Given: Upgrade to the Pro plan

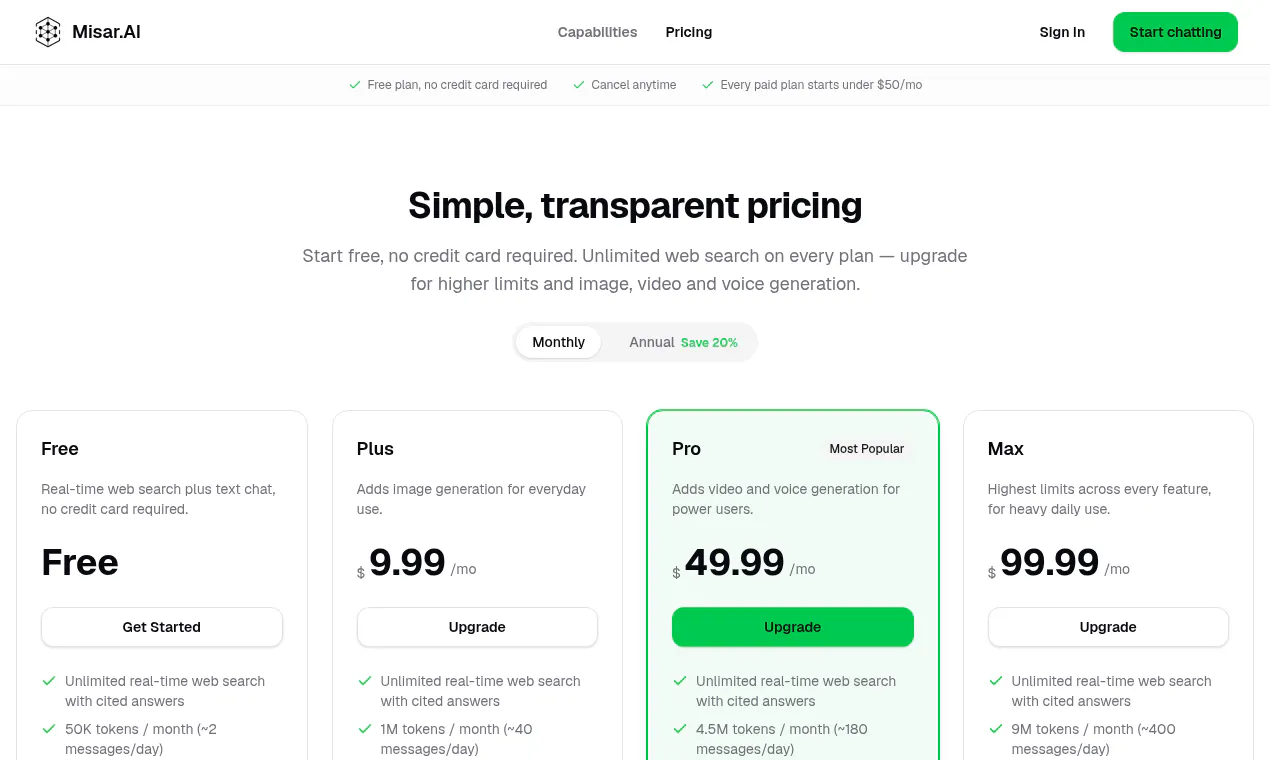Looking at the screenshot, I should (793, 627).
